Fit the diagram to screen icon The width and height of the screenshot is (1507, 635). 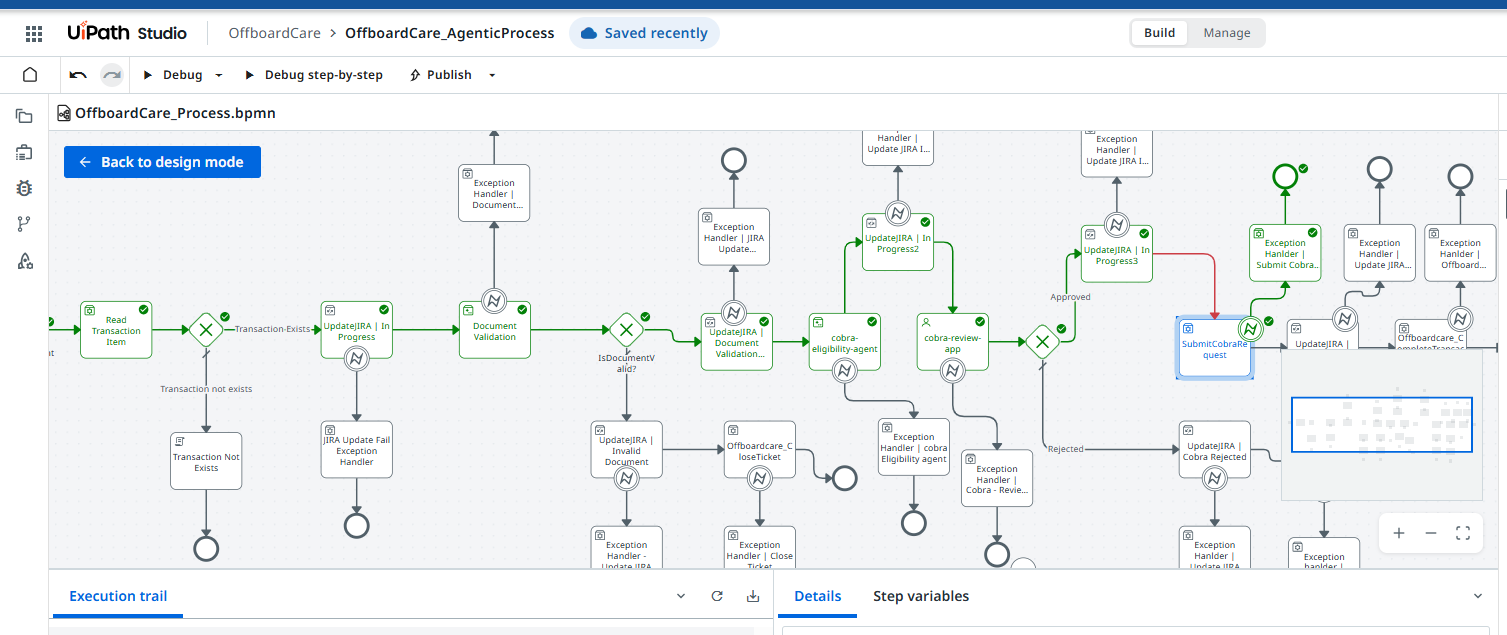pyautogui.click(x=1463, y=533)
